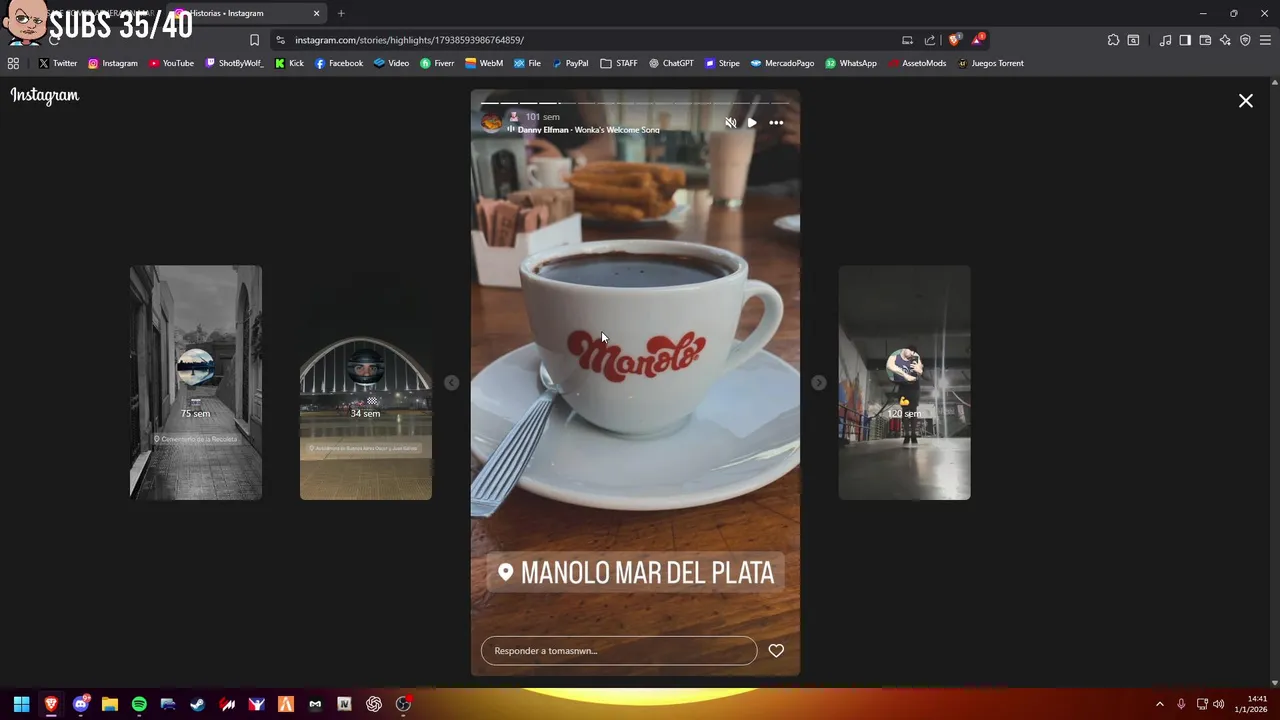
Task: Expand the STAFF bookmarks folder
Action: click(x=619, y=63)
